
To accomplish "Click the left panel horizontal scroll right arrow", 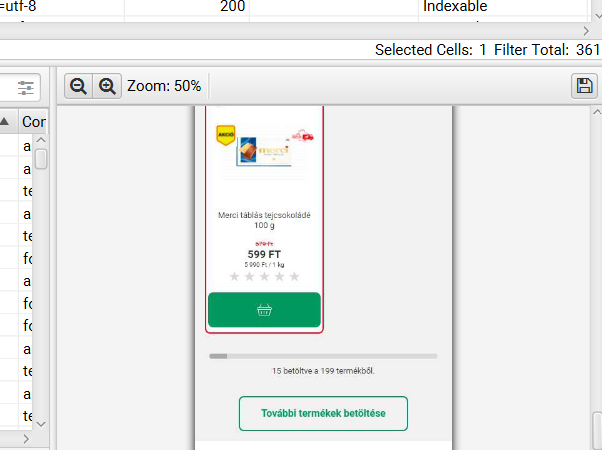I will (26, 439).
